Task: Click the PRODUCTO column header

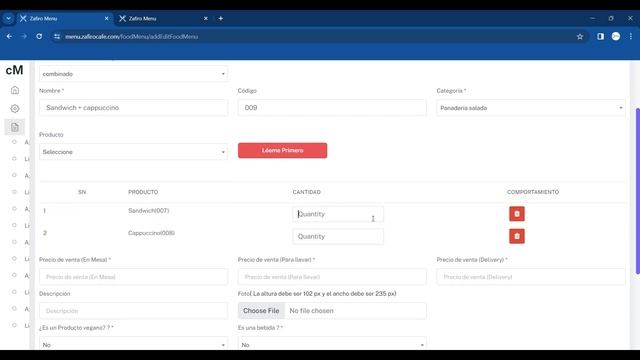Action: tap(143, 192)
